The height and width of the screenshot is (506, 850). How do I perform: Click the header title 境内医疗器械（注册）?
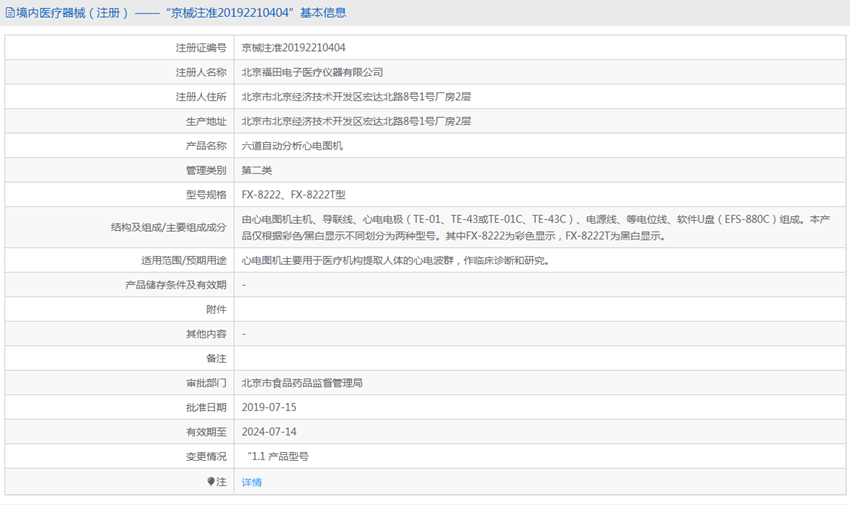pos(72,12)
